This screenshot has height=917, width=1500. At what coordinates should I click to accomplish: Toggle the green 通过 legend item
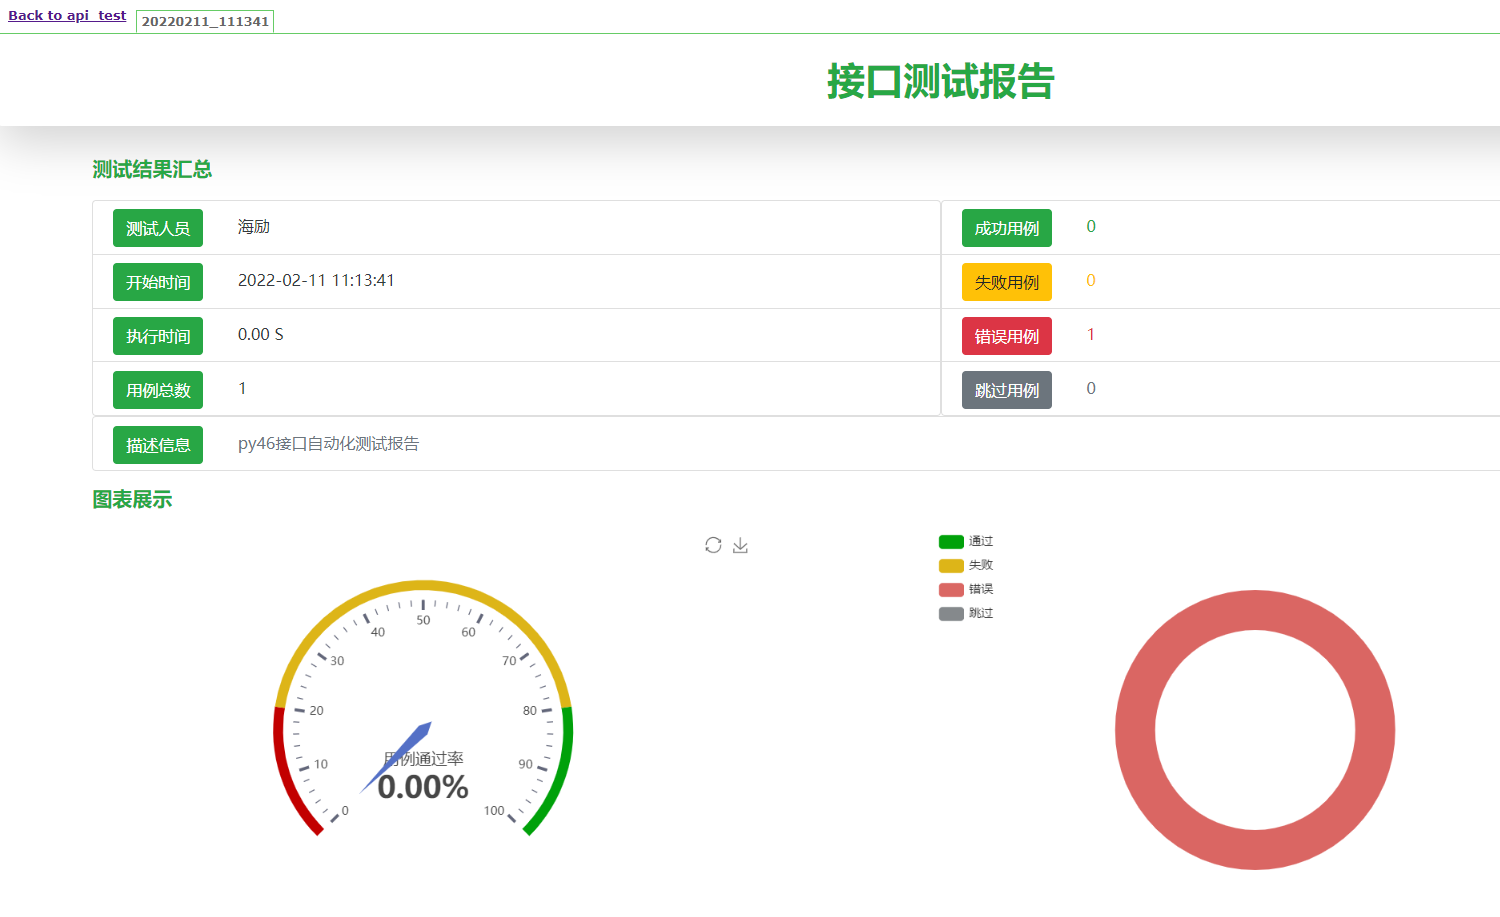pyautogui.click(x=965, y=542)
